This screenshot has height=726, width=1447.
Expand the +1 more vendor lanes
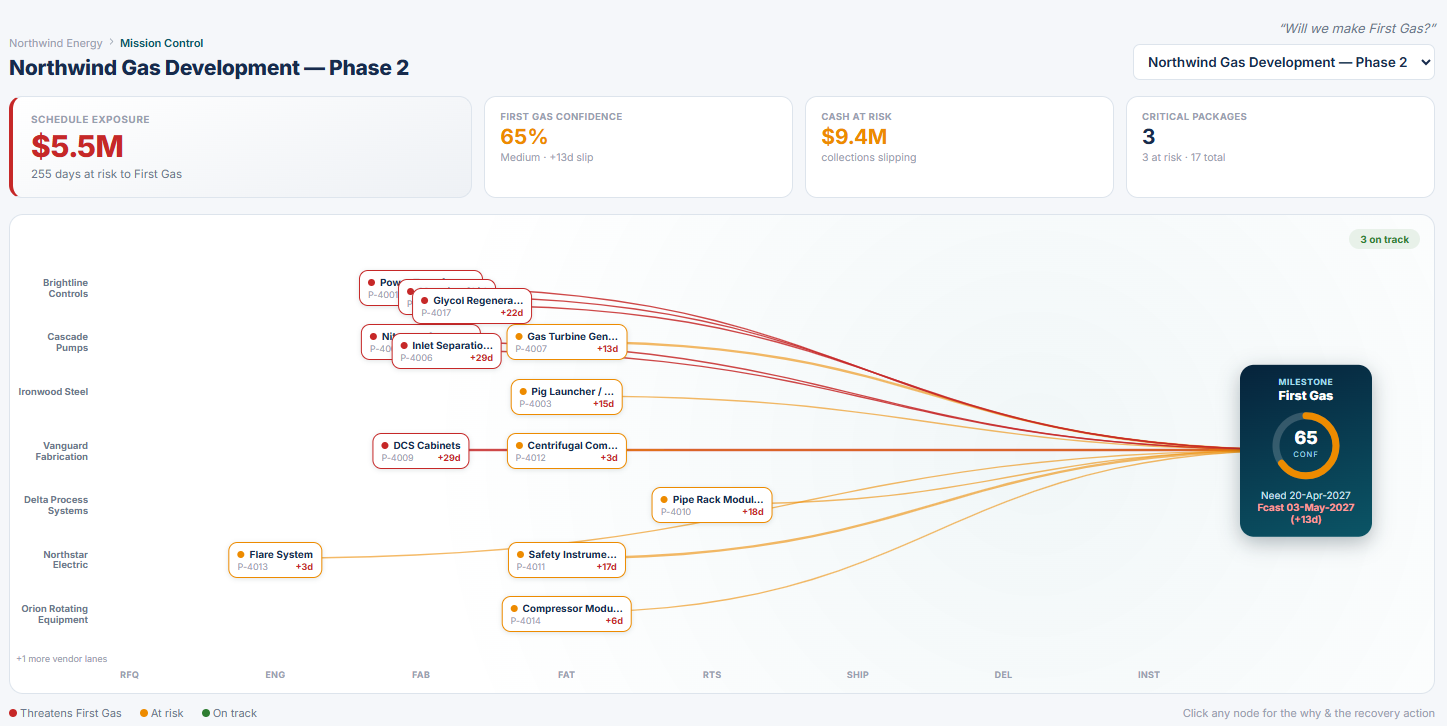[x=62, y=659]
